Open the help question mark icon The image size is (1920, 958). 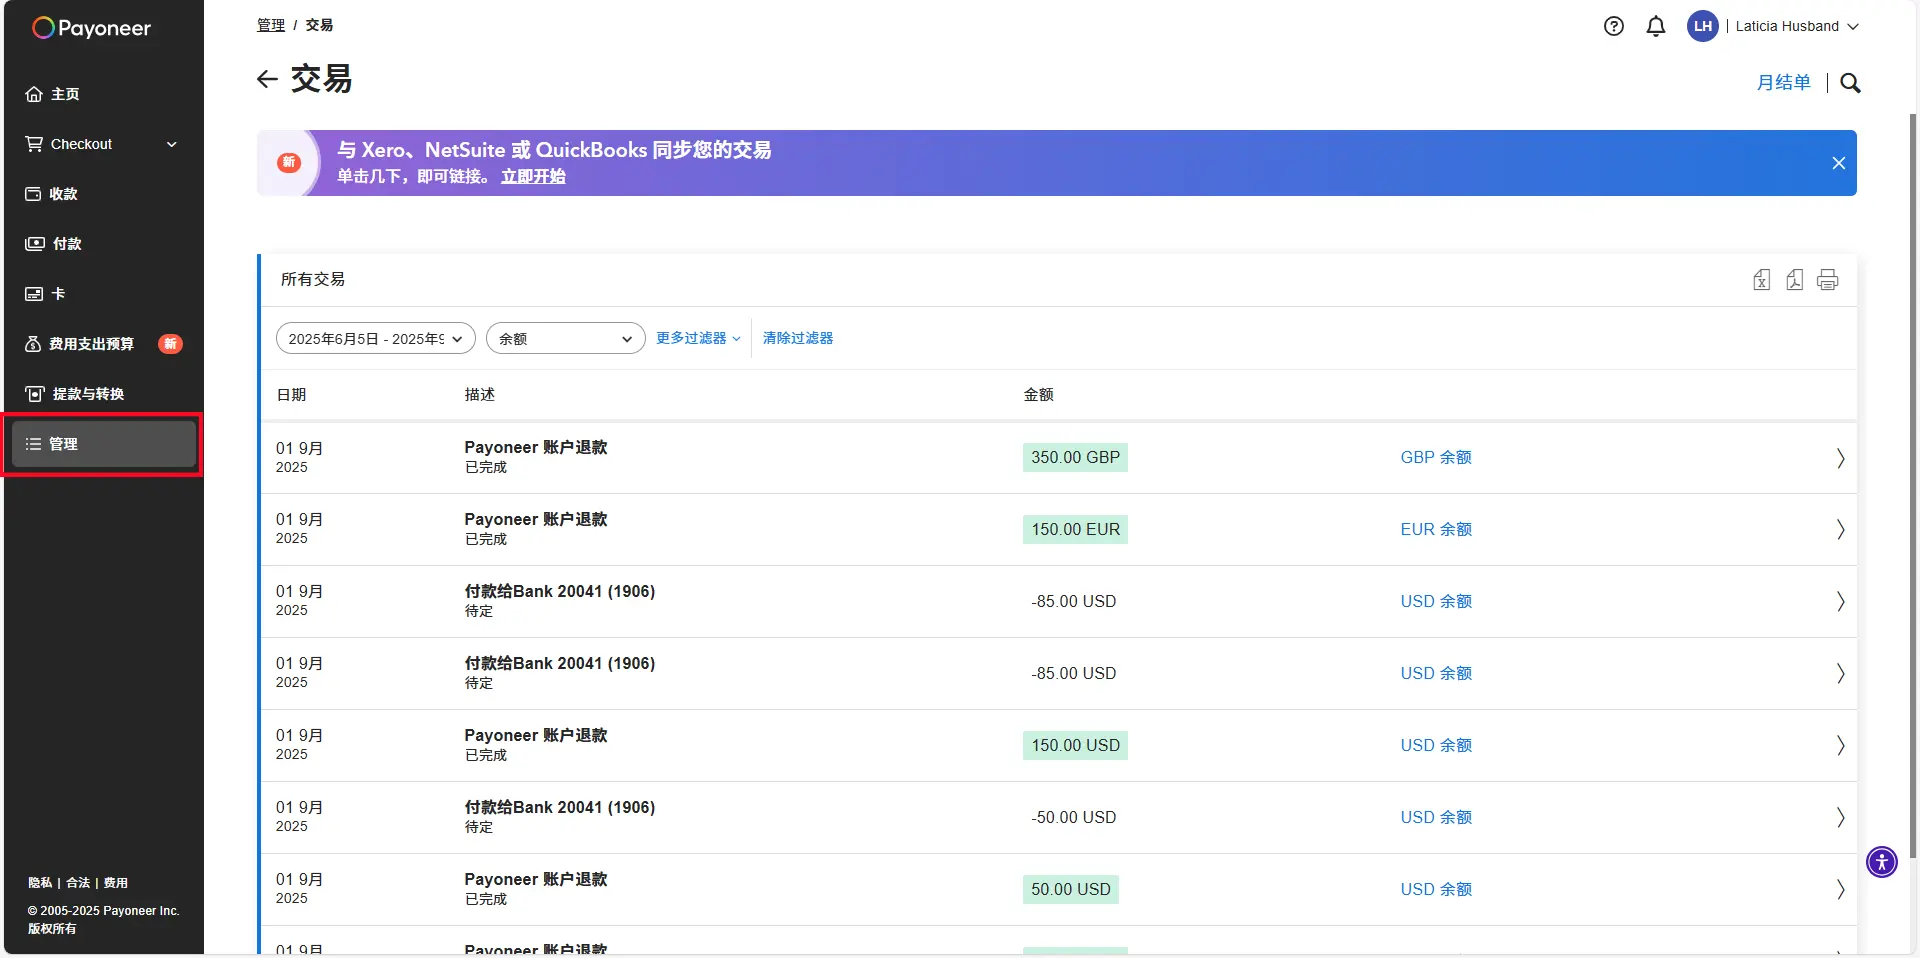tap(1613, 26)
